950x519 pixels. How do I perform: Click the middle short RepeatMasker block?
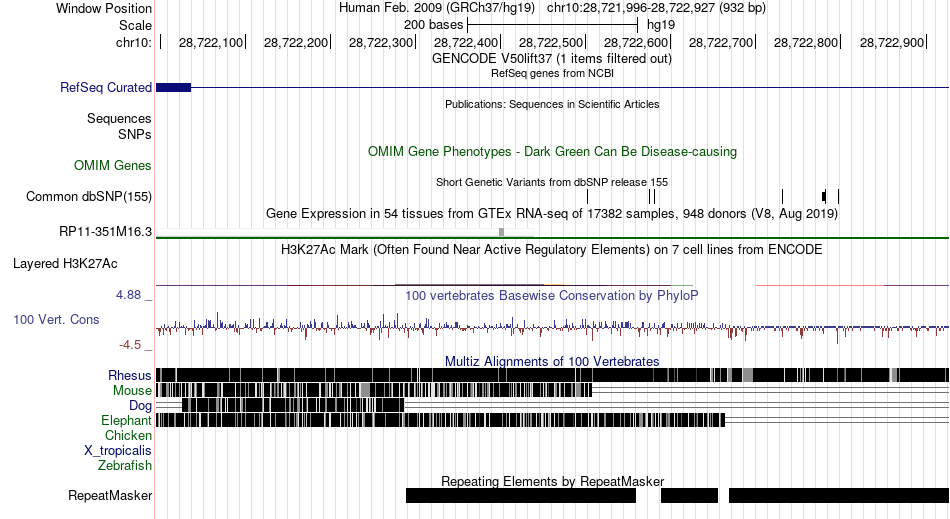pos(689,495)
